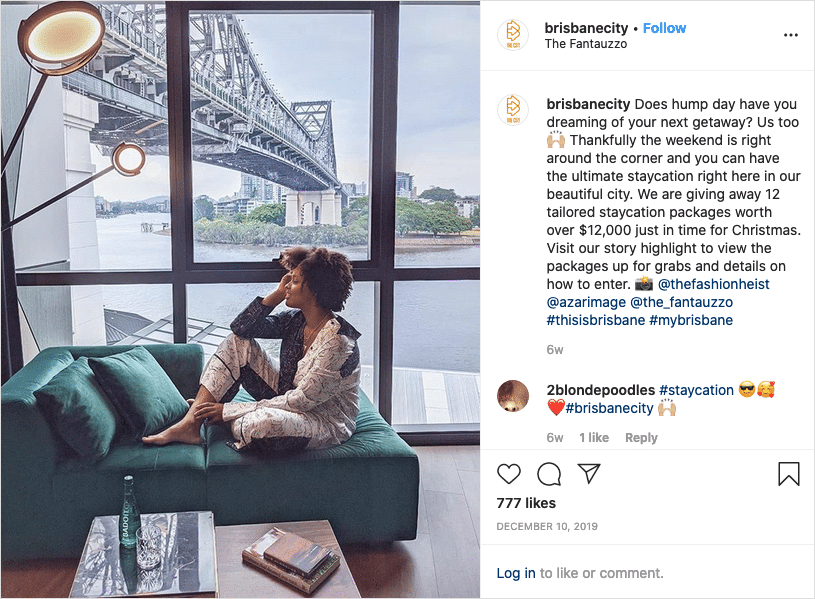
Task: Open the three-dot more options menu
Action: [791, 35]
